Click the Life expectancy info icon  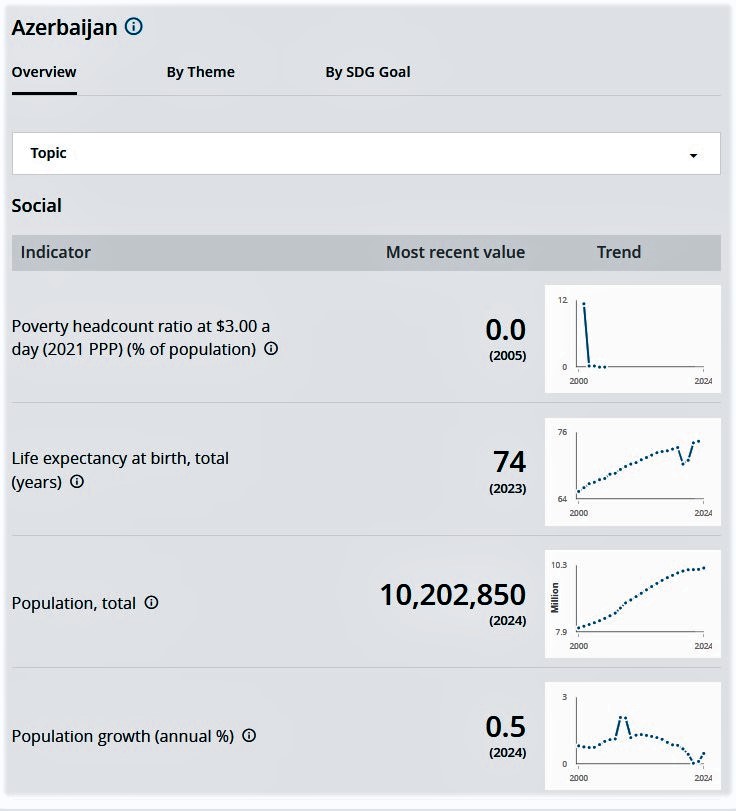pos(77,481)
